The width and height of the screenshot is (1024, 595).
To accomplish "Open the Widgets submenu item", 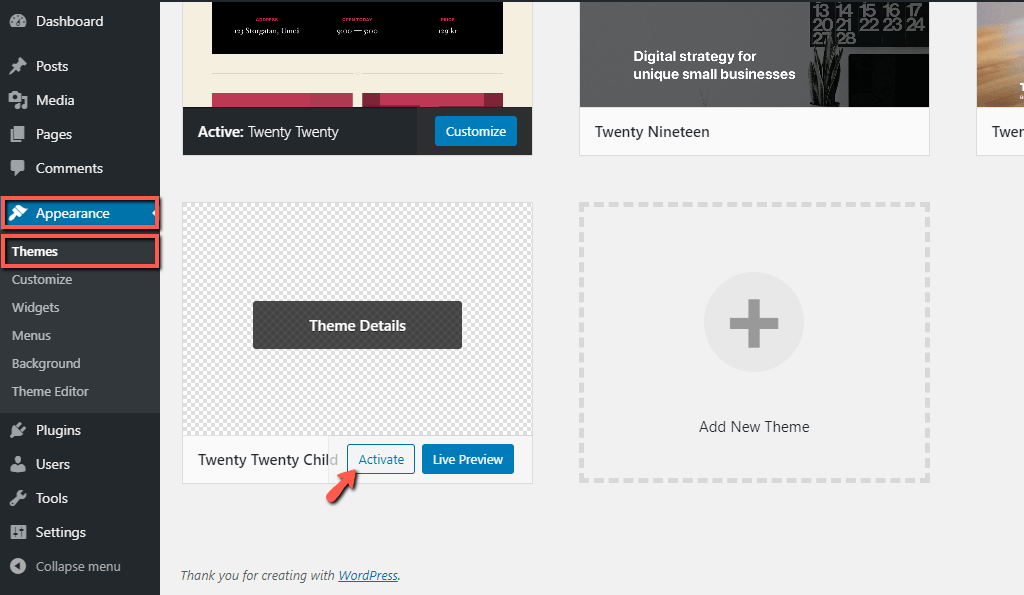I will click(x=35, y=308).
